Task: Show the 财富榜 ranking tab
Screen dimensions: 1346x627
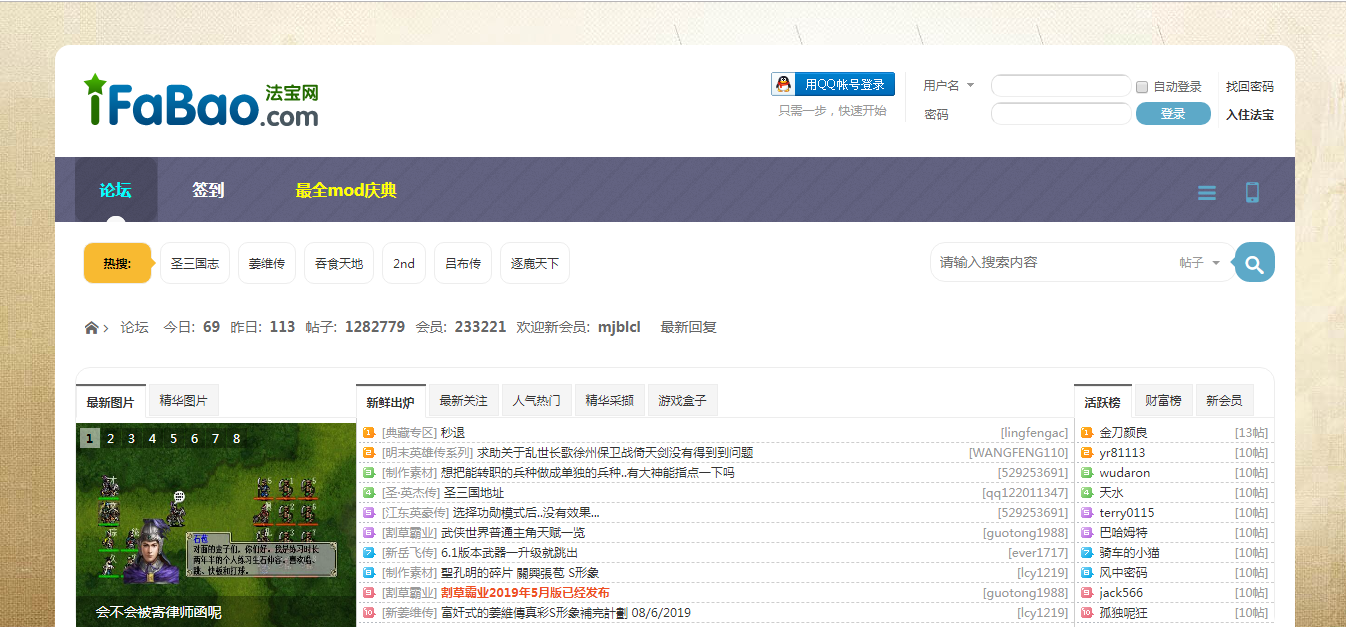Action: (x=1163, y=401)
